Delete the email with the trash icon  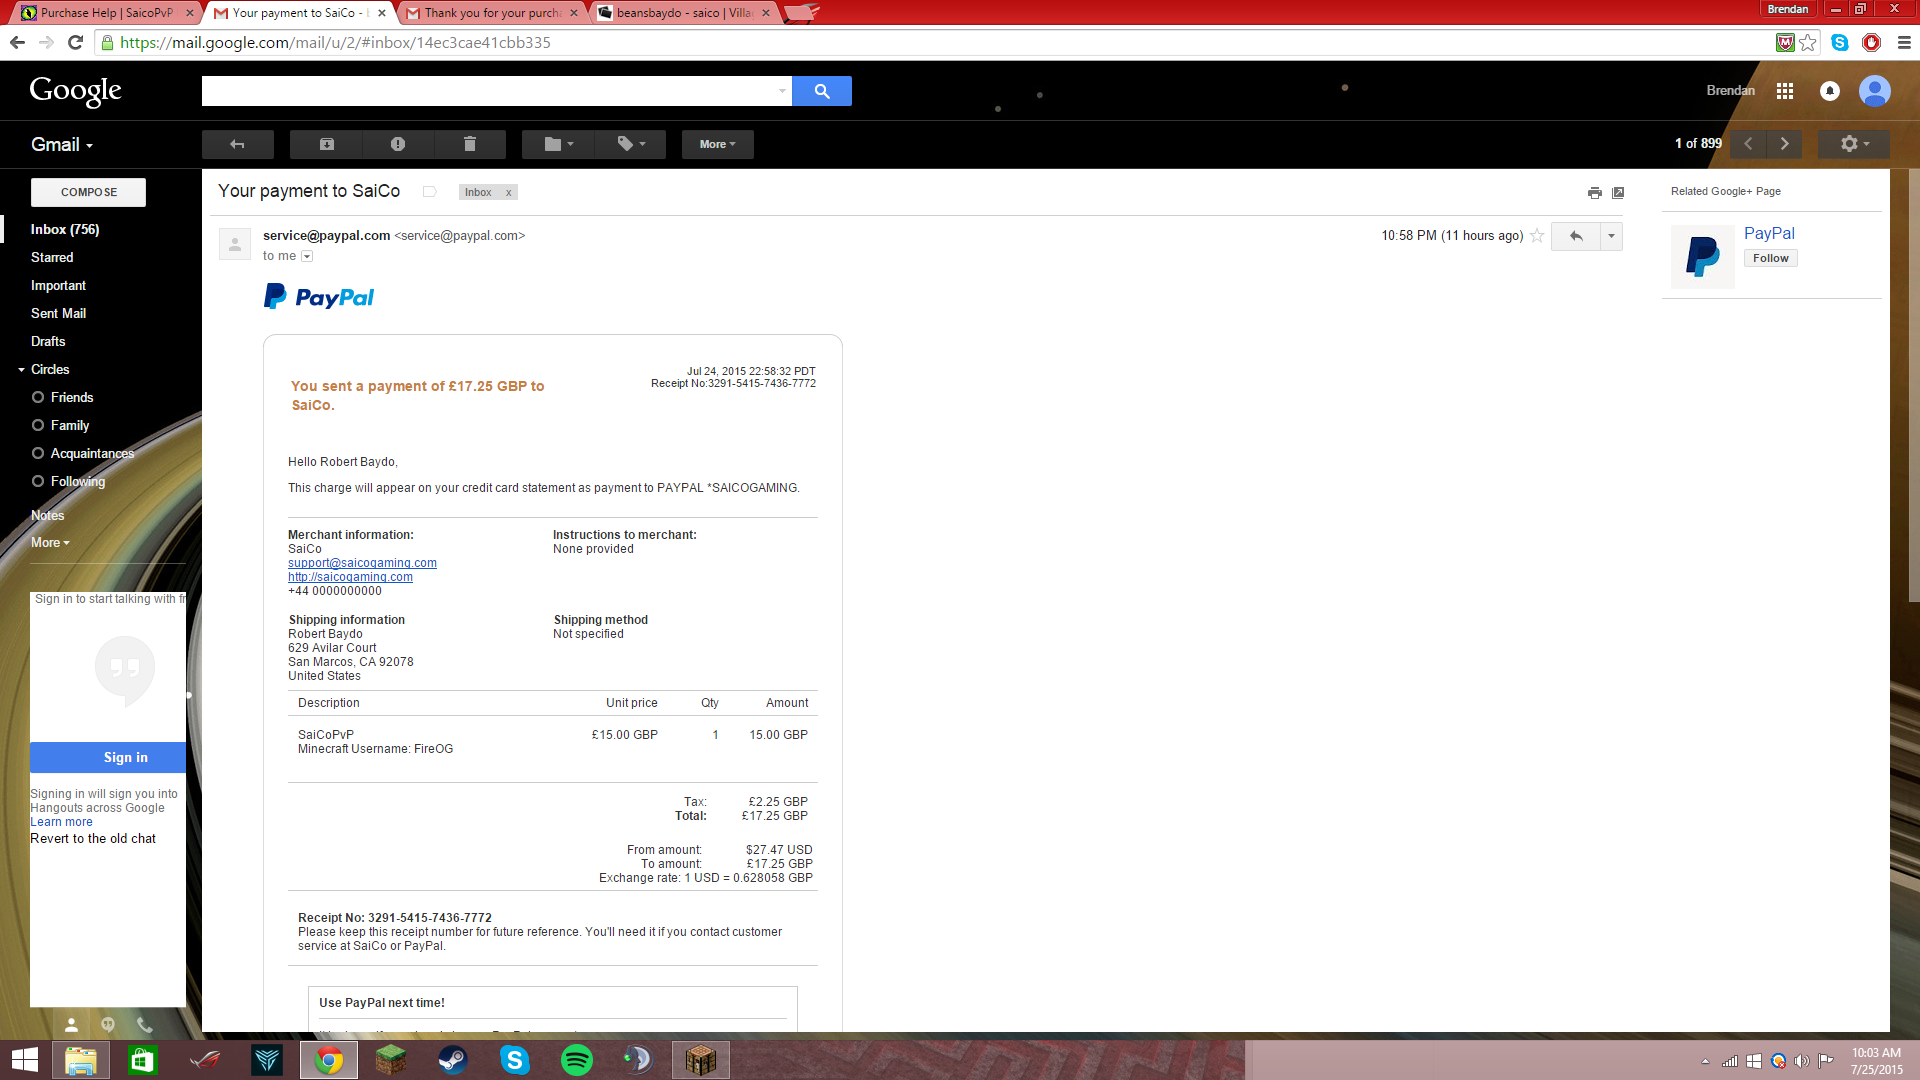[x=469, y=144]
